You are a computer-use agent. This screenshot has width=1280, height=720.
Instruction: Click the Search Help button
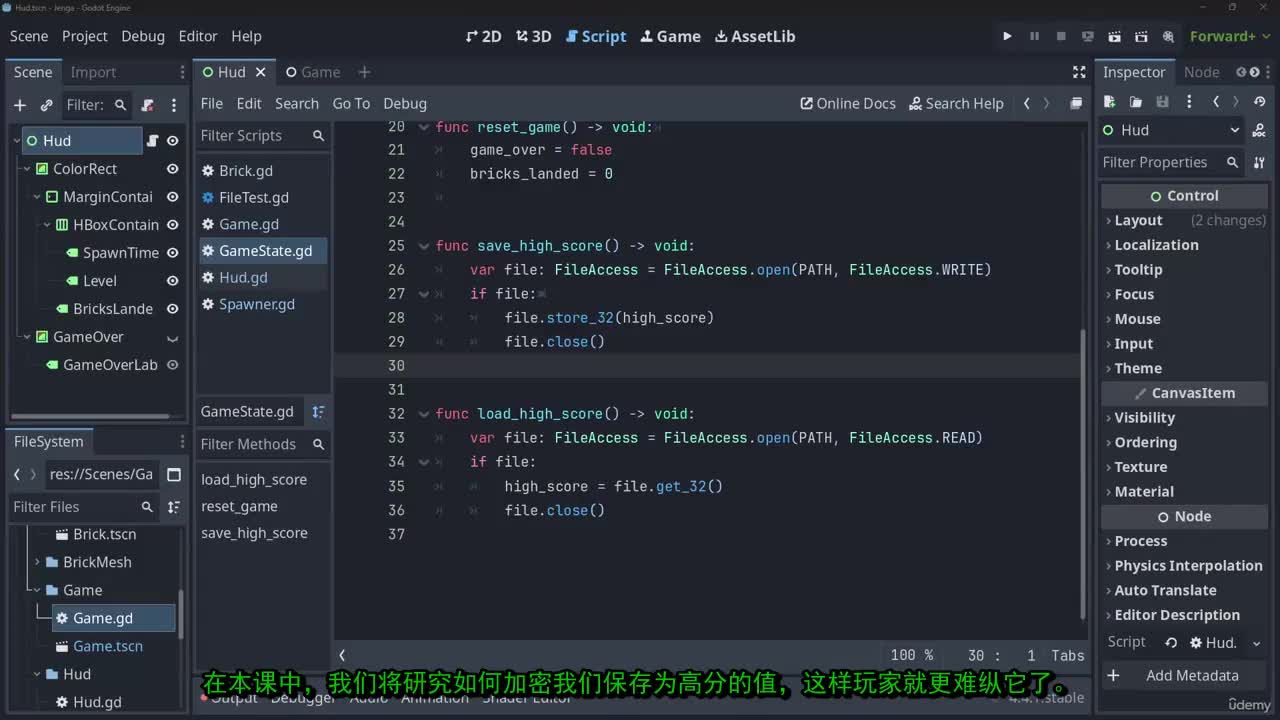pos(956,103)
